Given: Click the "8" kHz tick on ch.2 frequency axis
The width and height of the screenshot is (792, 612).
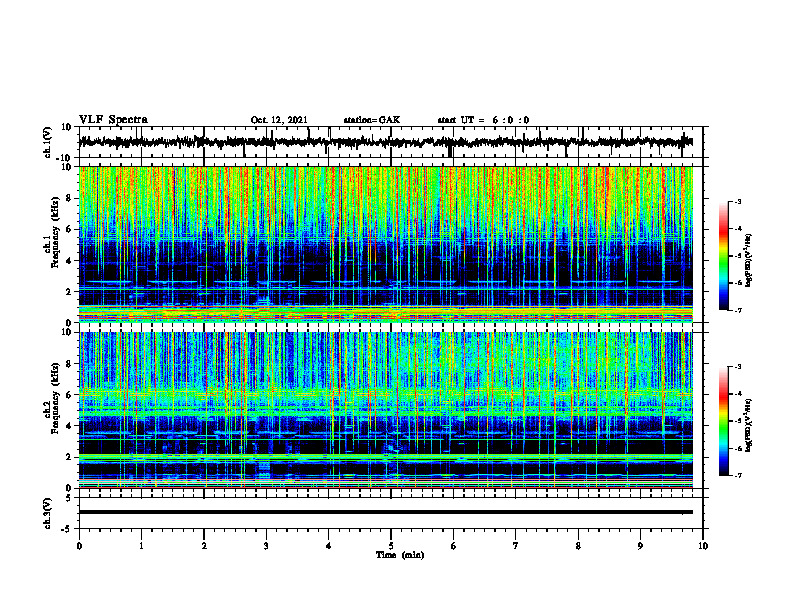Looking at the screenshot, I should [x=70, y=364].
